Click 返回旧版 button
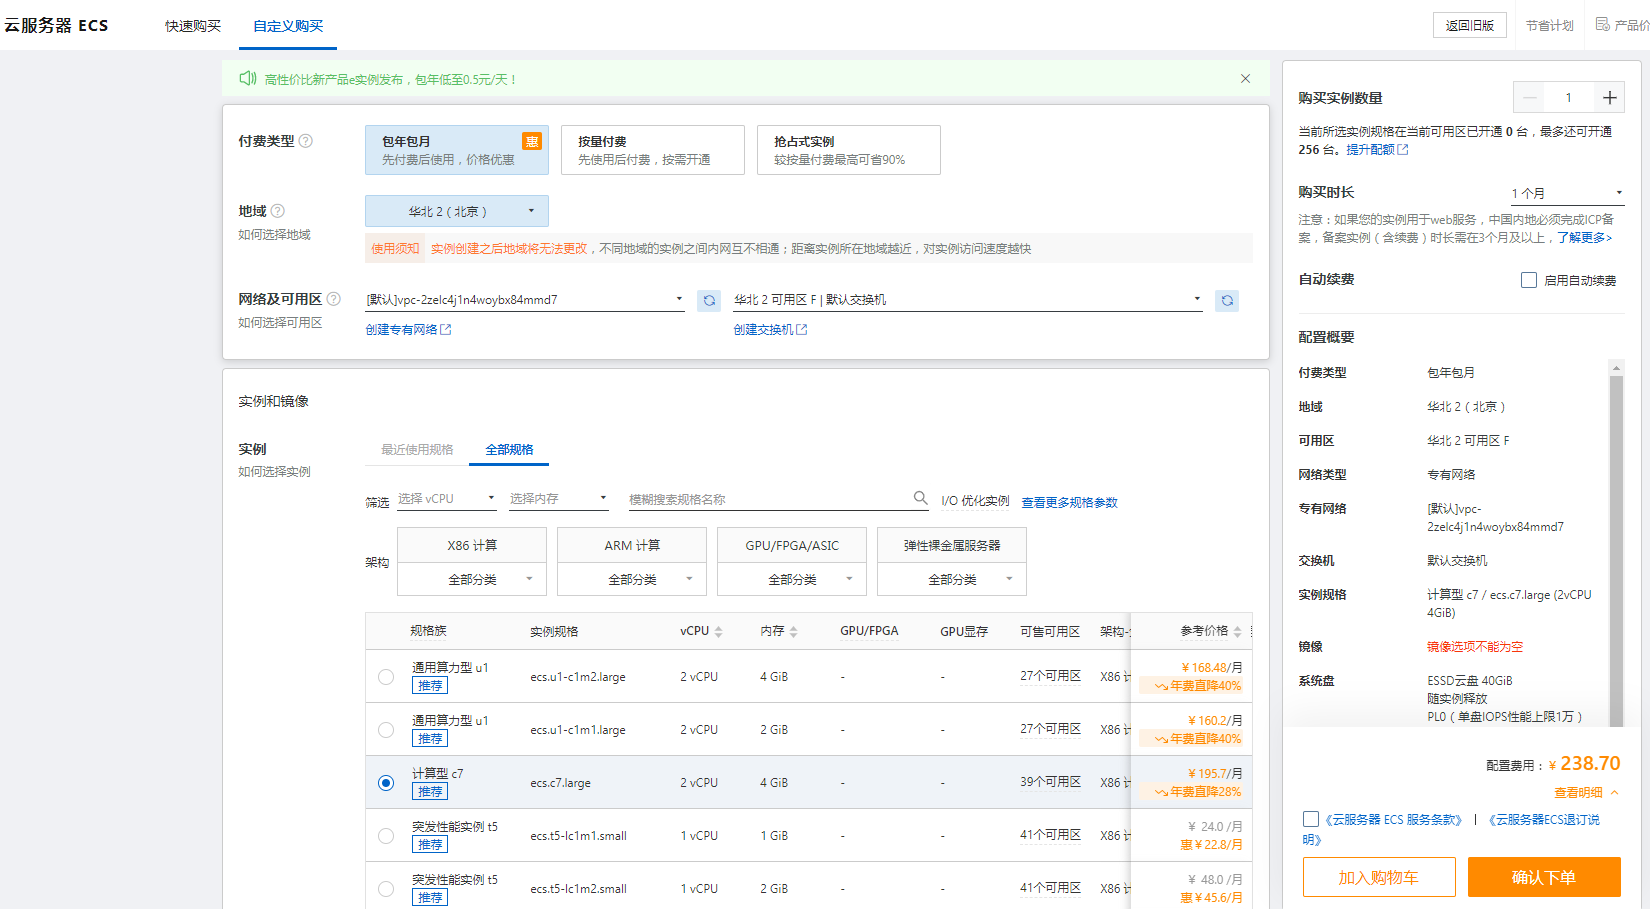The height and width of the screenshot is (909, 1650). pyautogui.click(x=1470, y=25)
